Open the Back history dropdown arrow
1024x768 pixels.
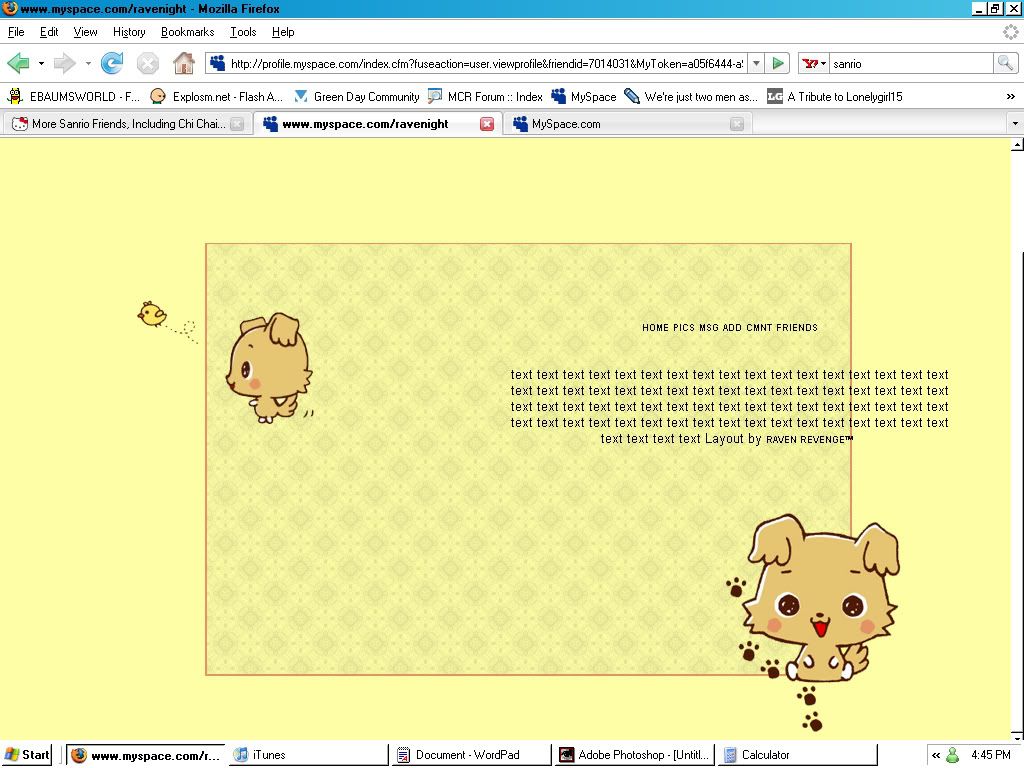[41, 64]
